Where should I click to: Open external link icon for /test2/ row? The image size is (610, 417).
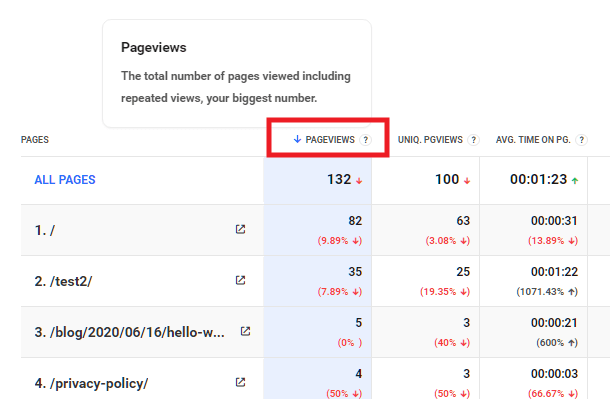point(240,280)
